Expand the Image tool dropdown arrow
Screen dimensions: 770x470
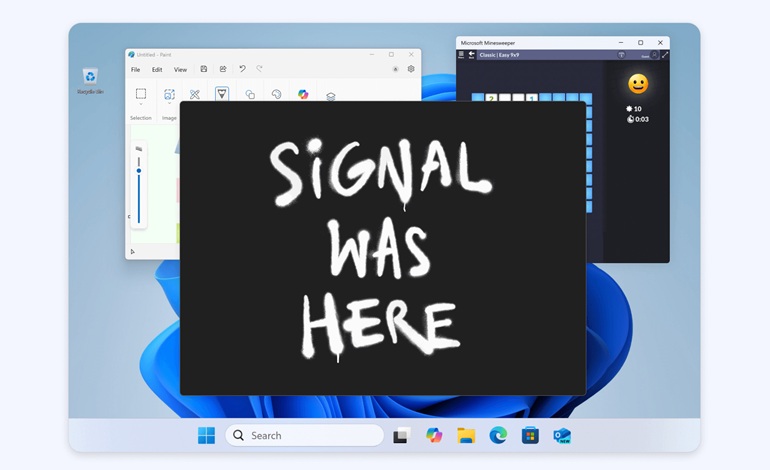click(169, 104)
